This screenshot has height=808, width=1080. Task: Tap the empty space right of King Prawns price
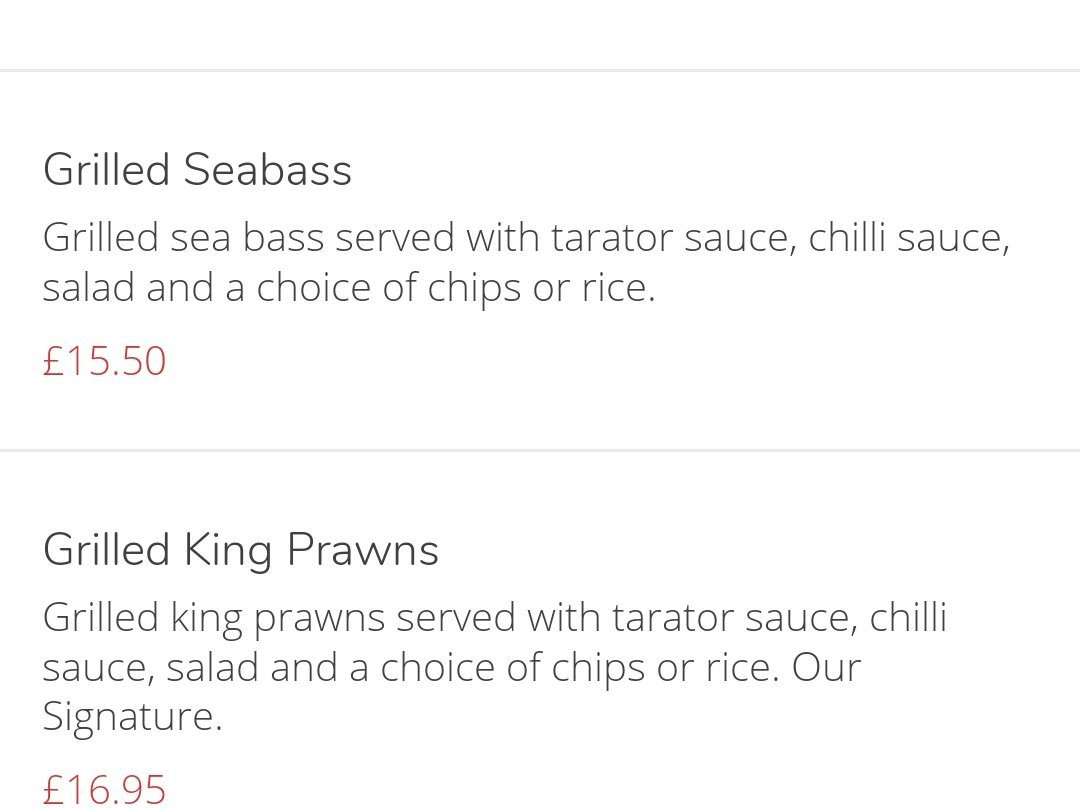(x=620, y=789)
